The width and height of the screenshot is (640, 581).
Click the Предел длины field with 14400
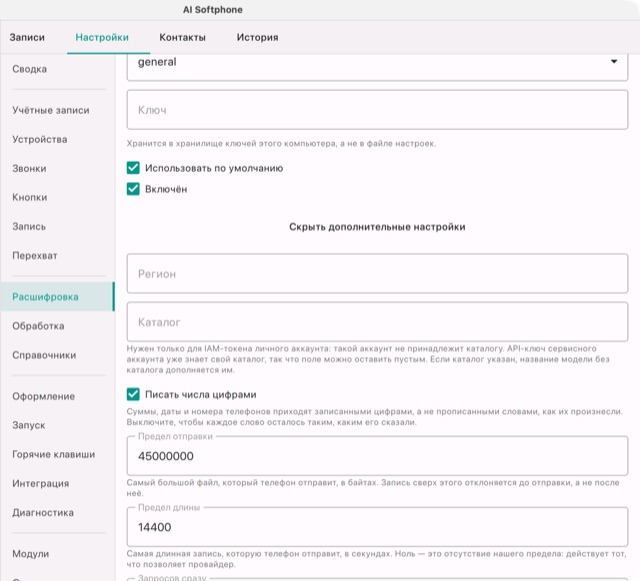tap(377, 527)
